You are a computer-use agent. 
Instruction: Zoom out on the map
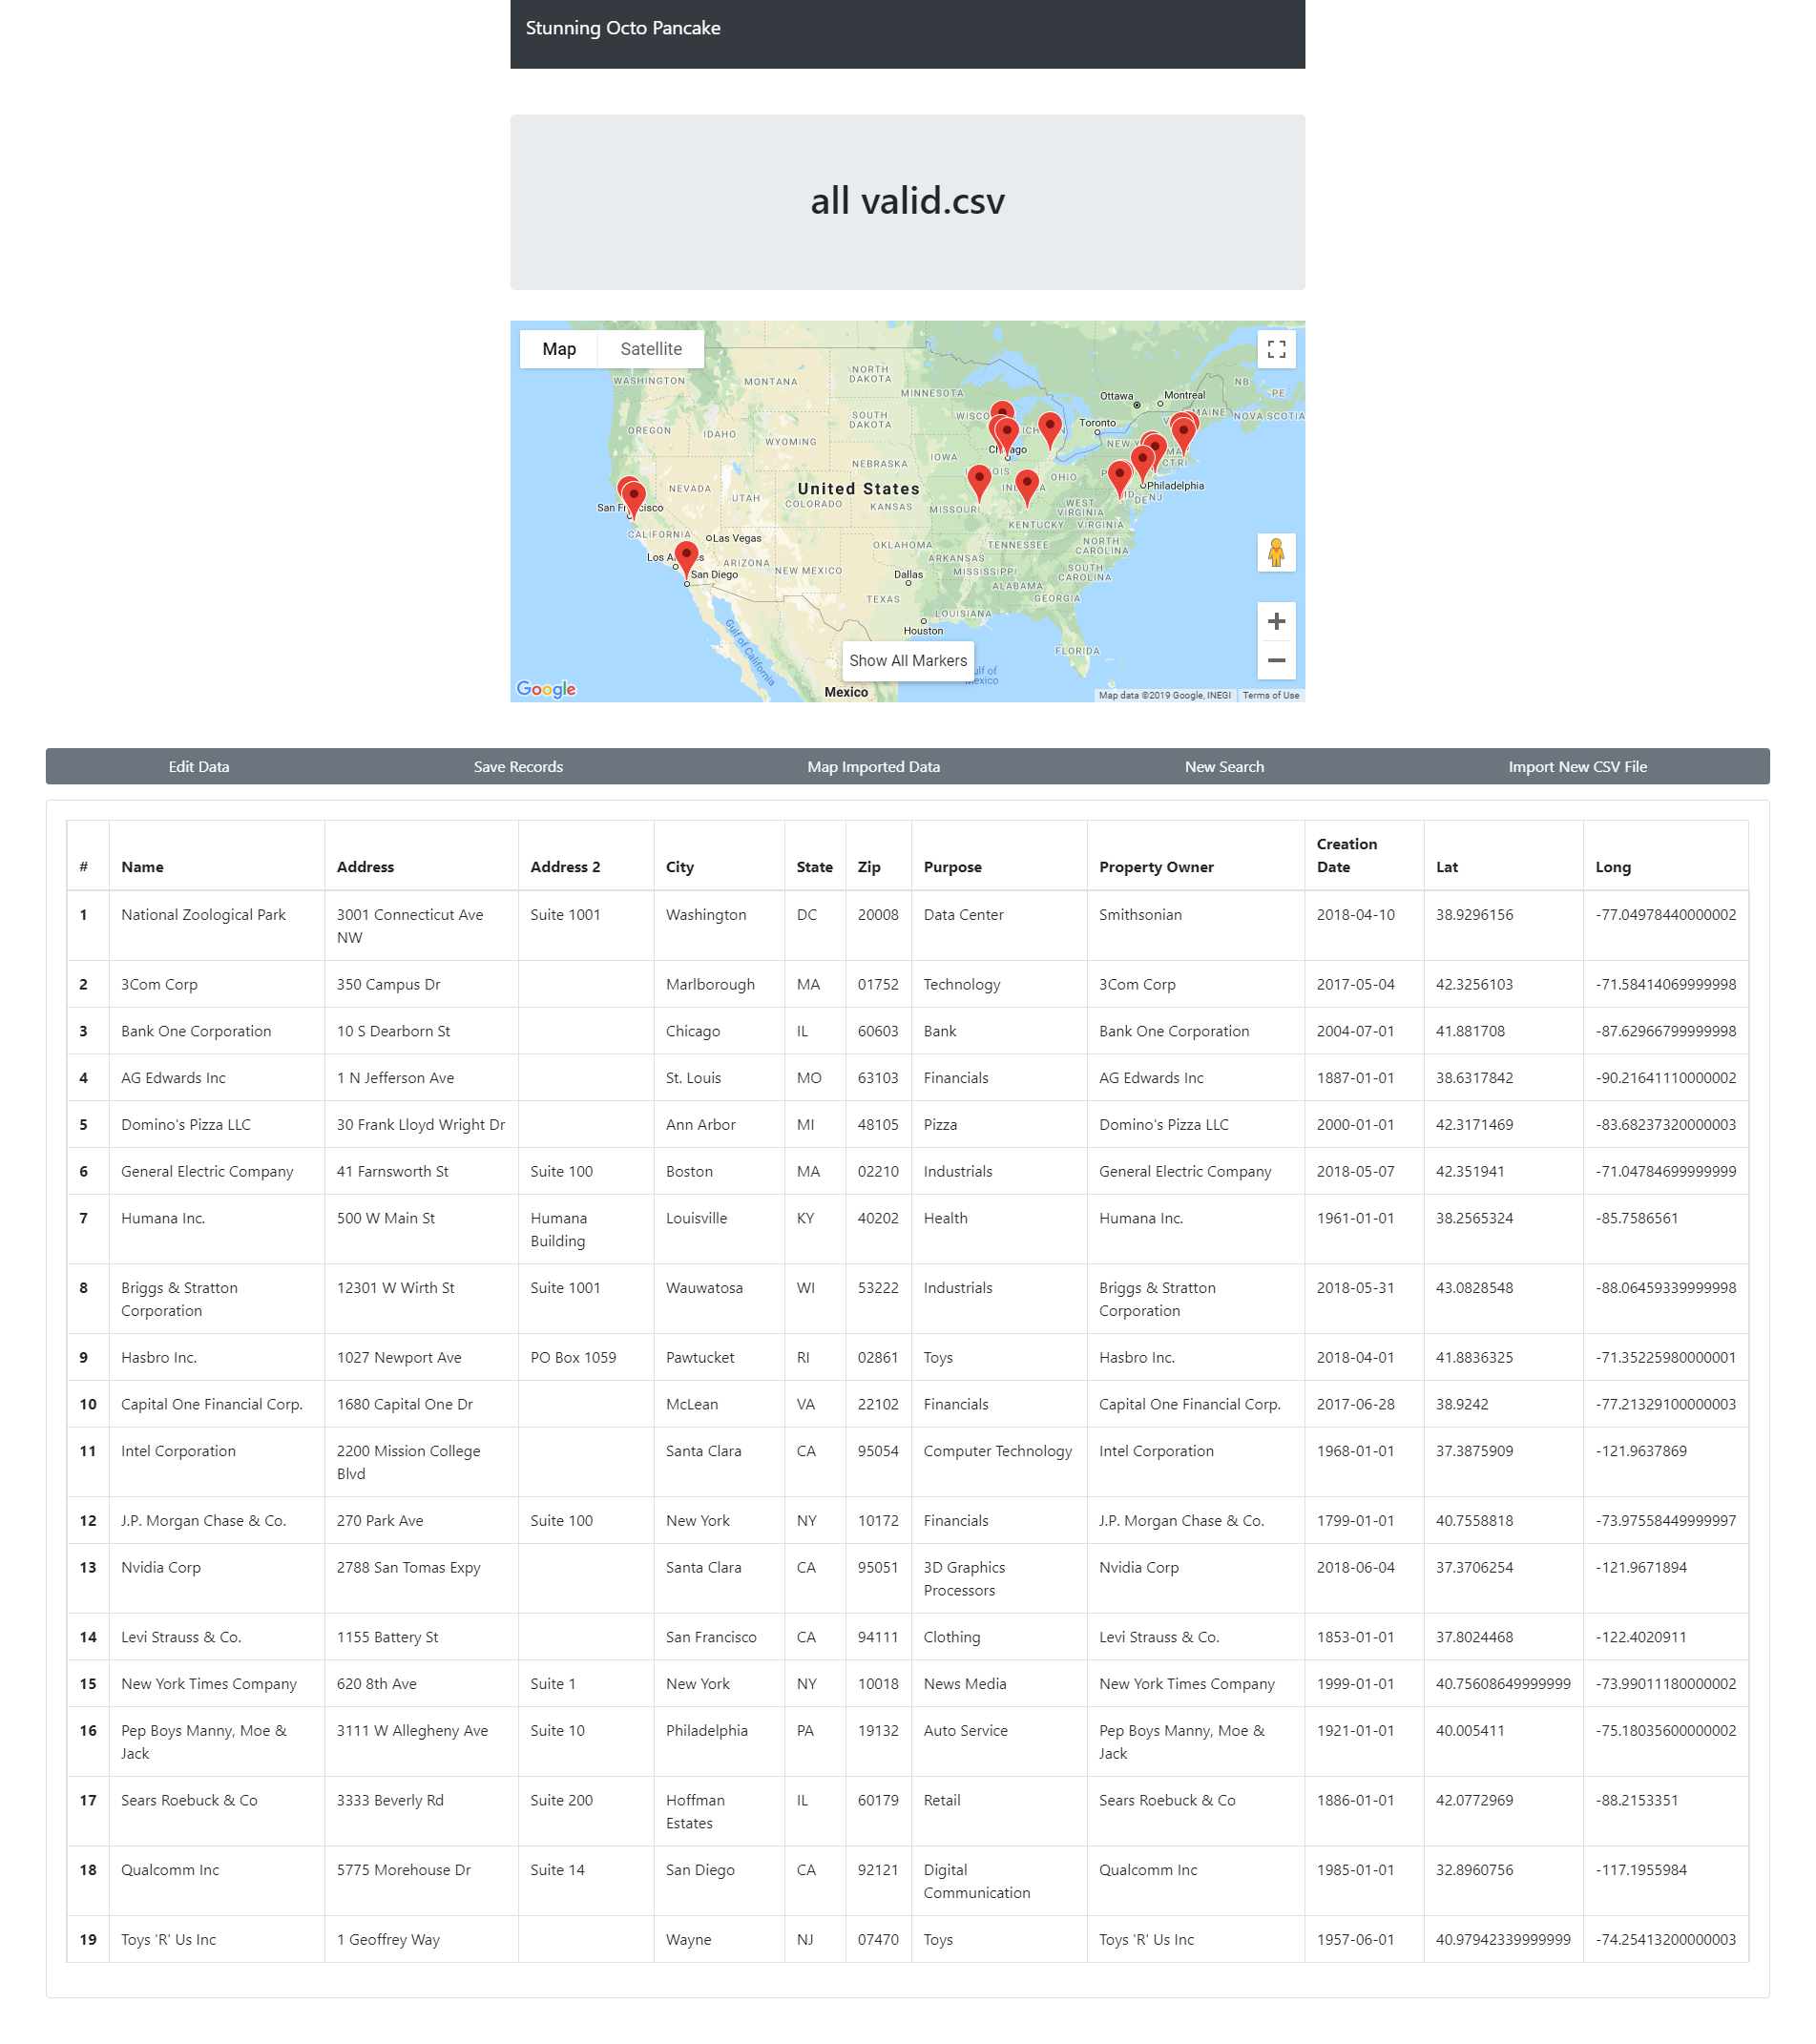click(1276, 660)
